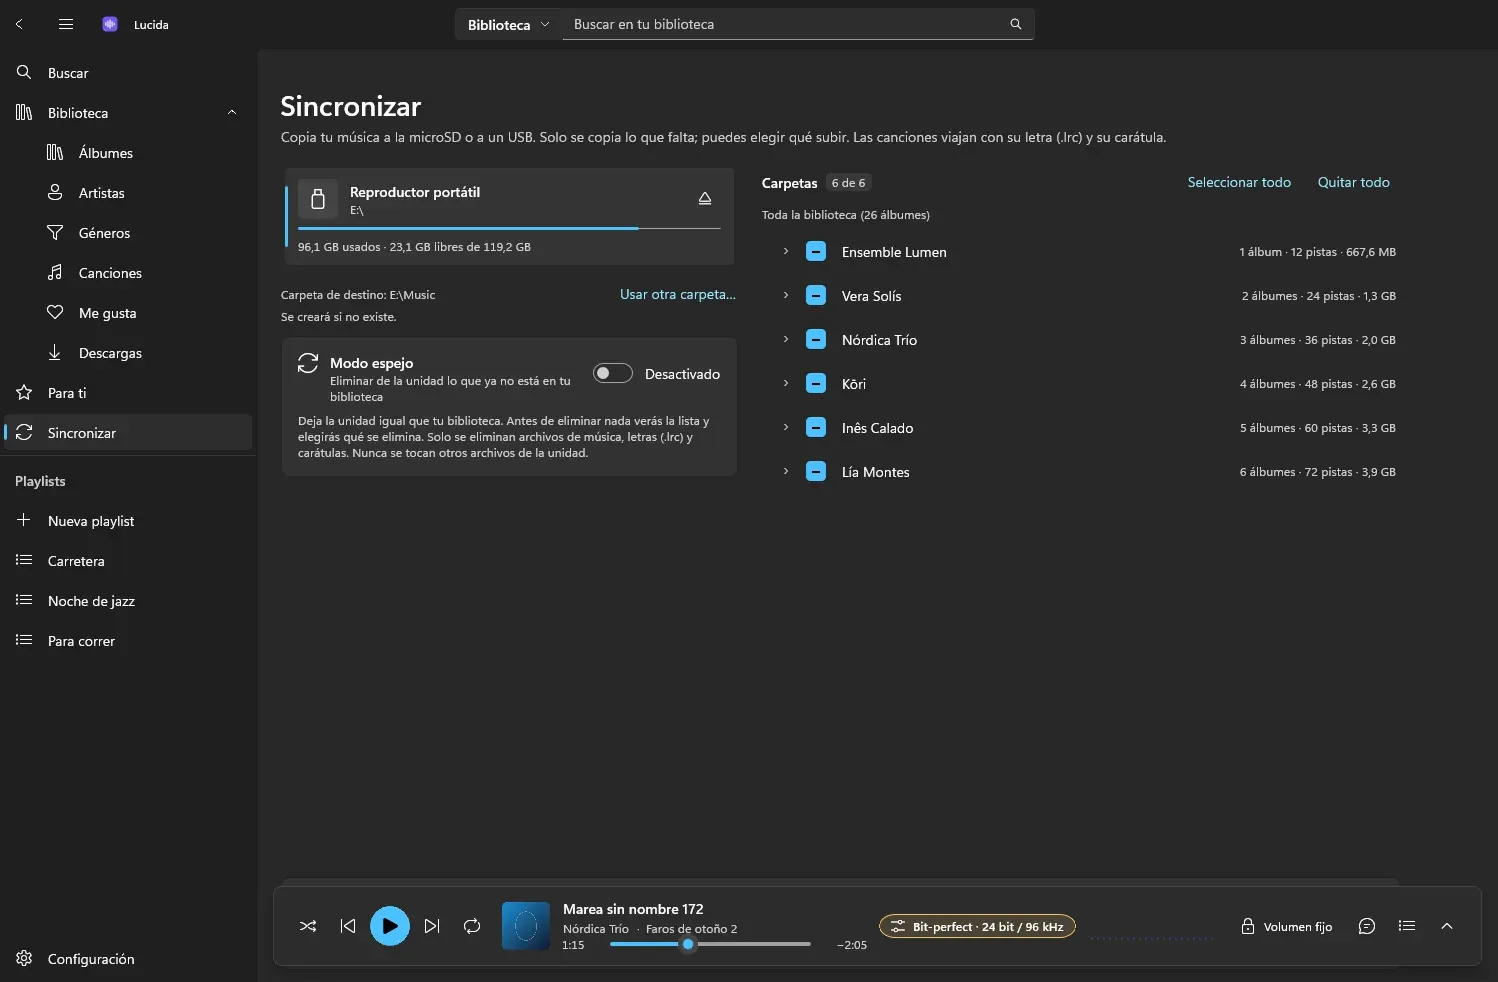Toggle Inês Calado folder checkbox

[816, 428]
